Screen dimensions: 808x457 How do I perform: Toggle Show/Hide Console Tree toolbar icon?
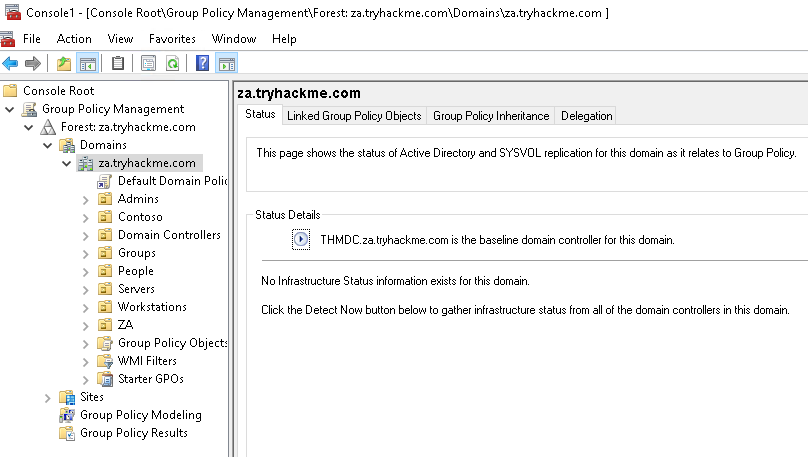(x=87, y=64)
